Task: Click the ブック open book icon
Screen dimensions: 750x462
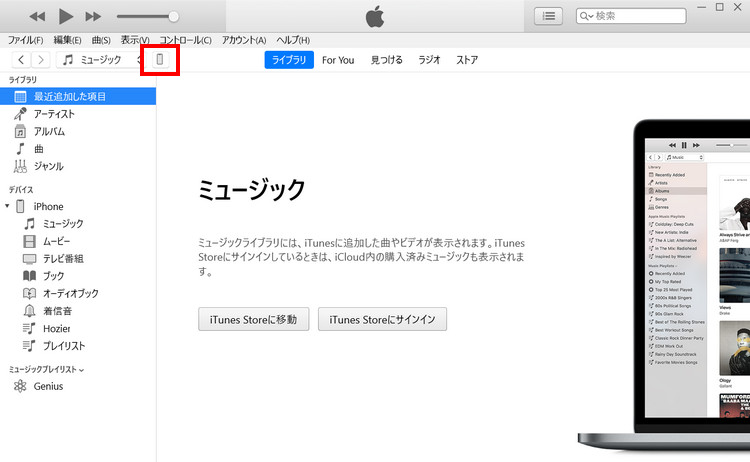Action: [x=30, y=276]
